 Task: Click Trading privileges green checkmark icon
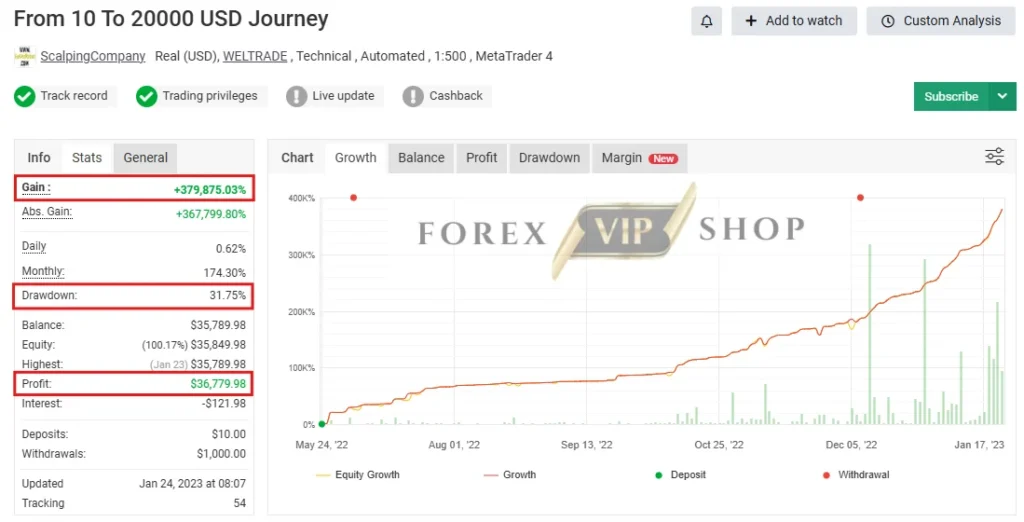(146, 96)
